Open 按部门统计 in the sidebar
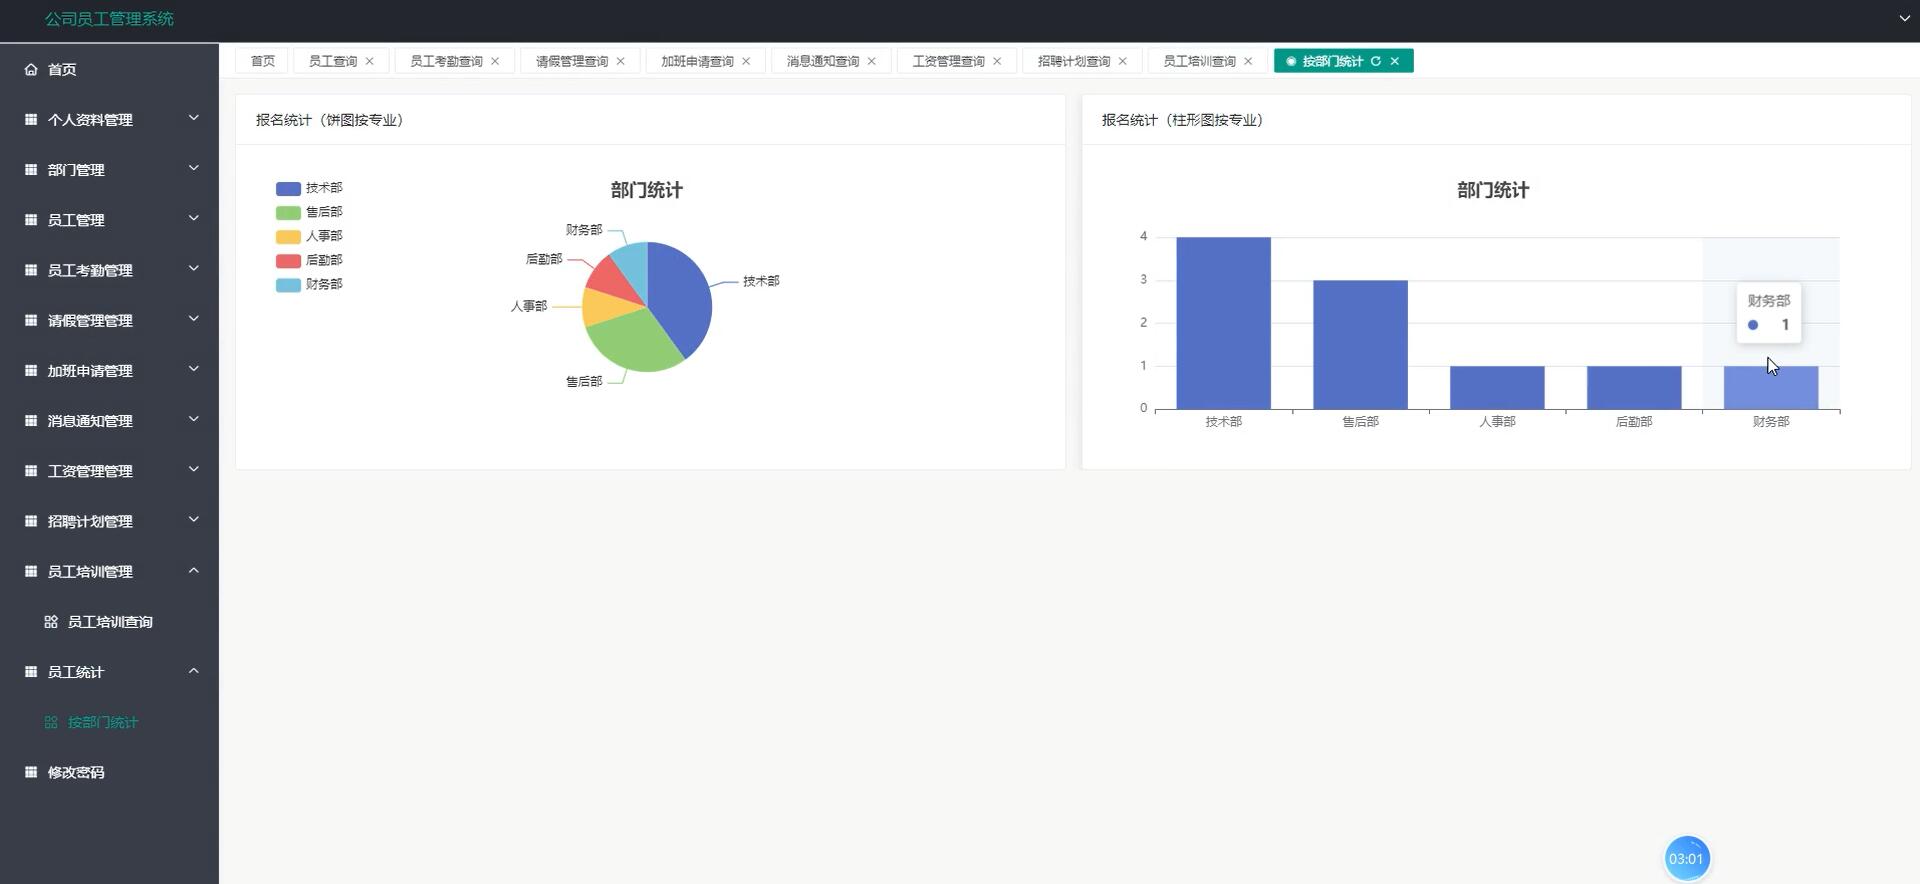This screenshot has height=884, width=1920. click(109, 722)
